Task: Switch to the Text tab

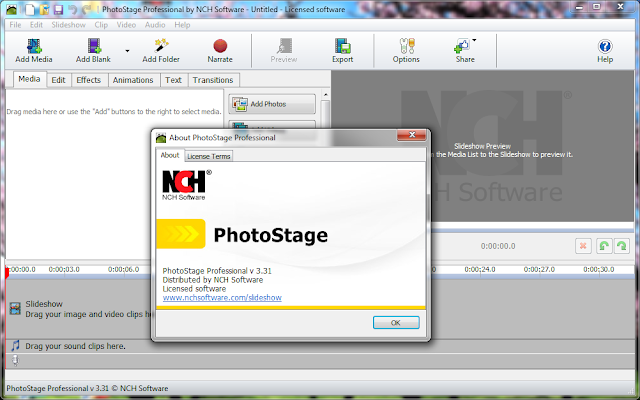Action: coord(173,80)
